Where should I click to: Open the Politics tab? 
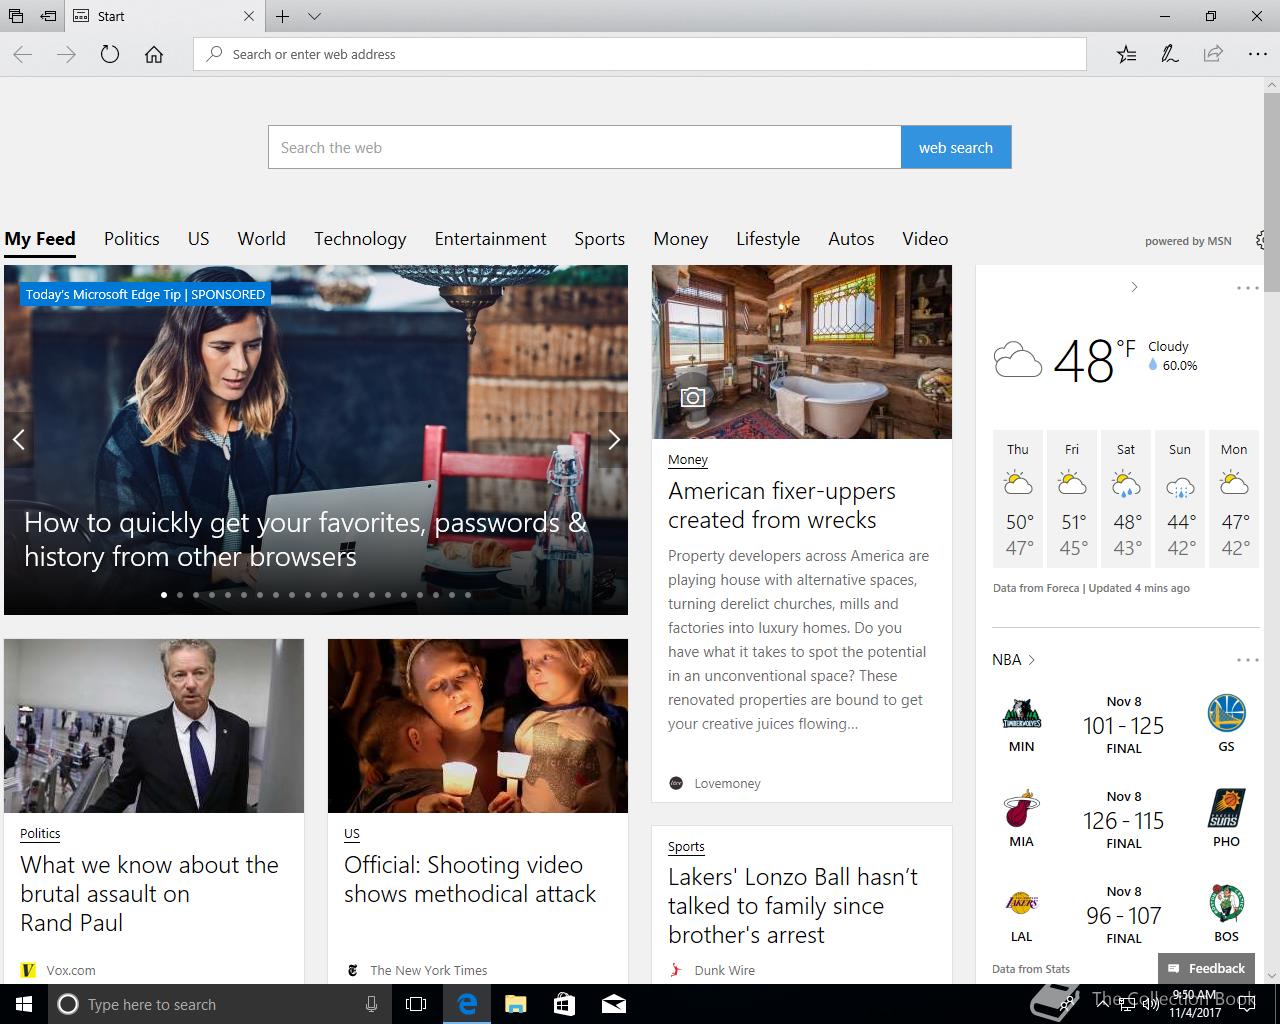click(x=132, y=239)
